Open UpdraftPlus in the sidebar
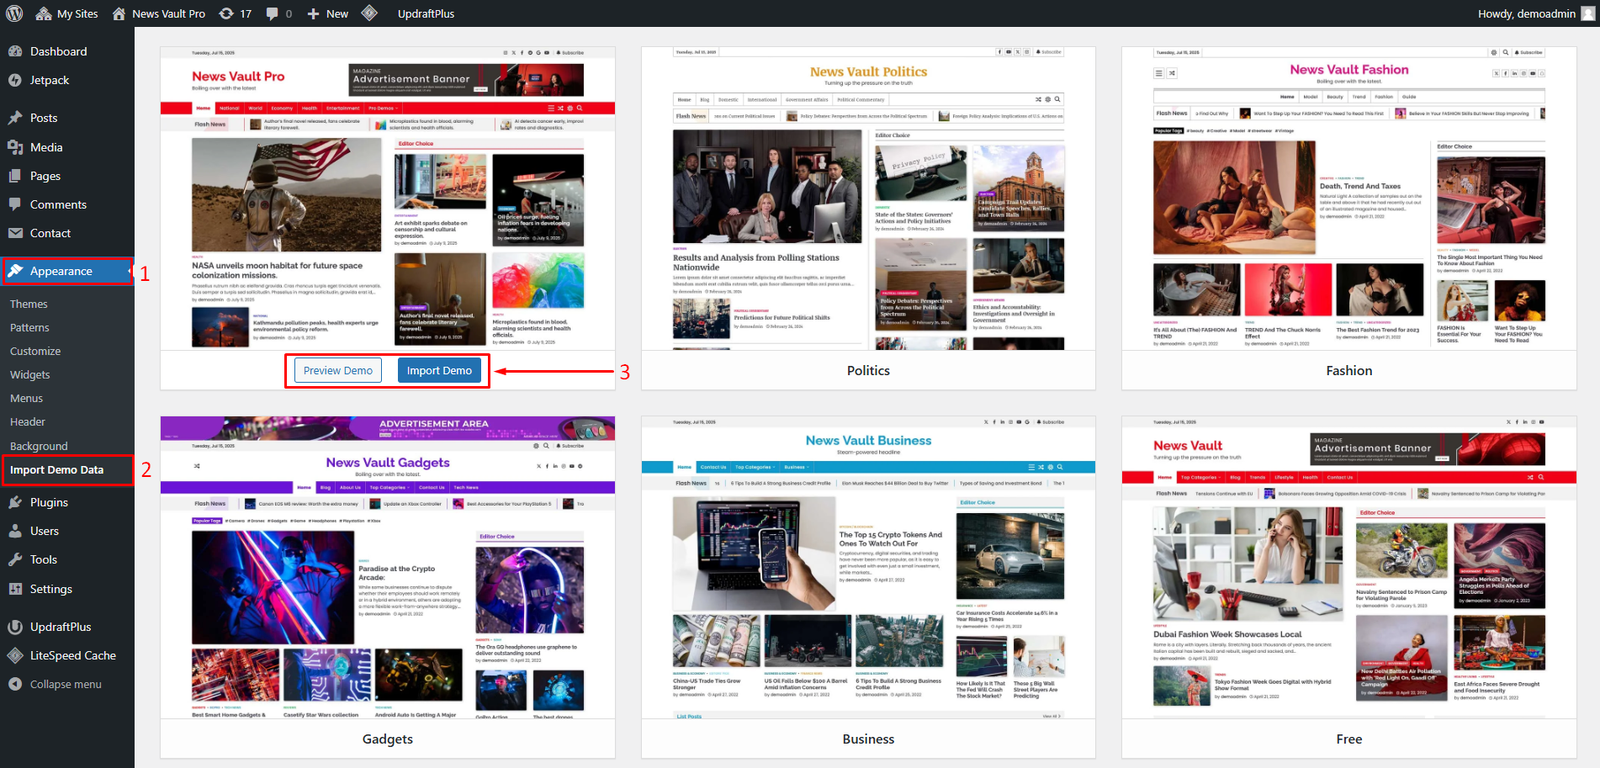This screenshot has height=768, width=1600. click(67, 627)
